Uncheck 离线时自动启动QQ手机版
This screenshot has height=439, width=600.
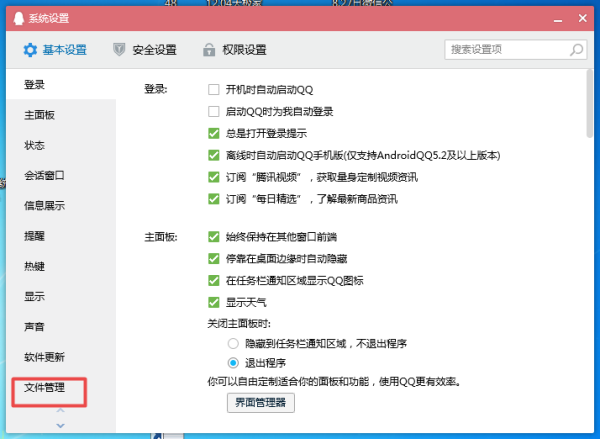point(214,155)
